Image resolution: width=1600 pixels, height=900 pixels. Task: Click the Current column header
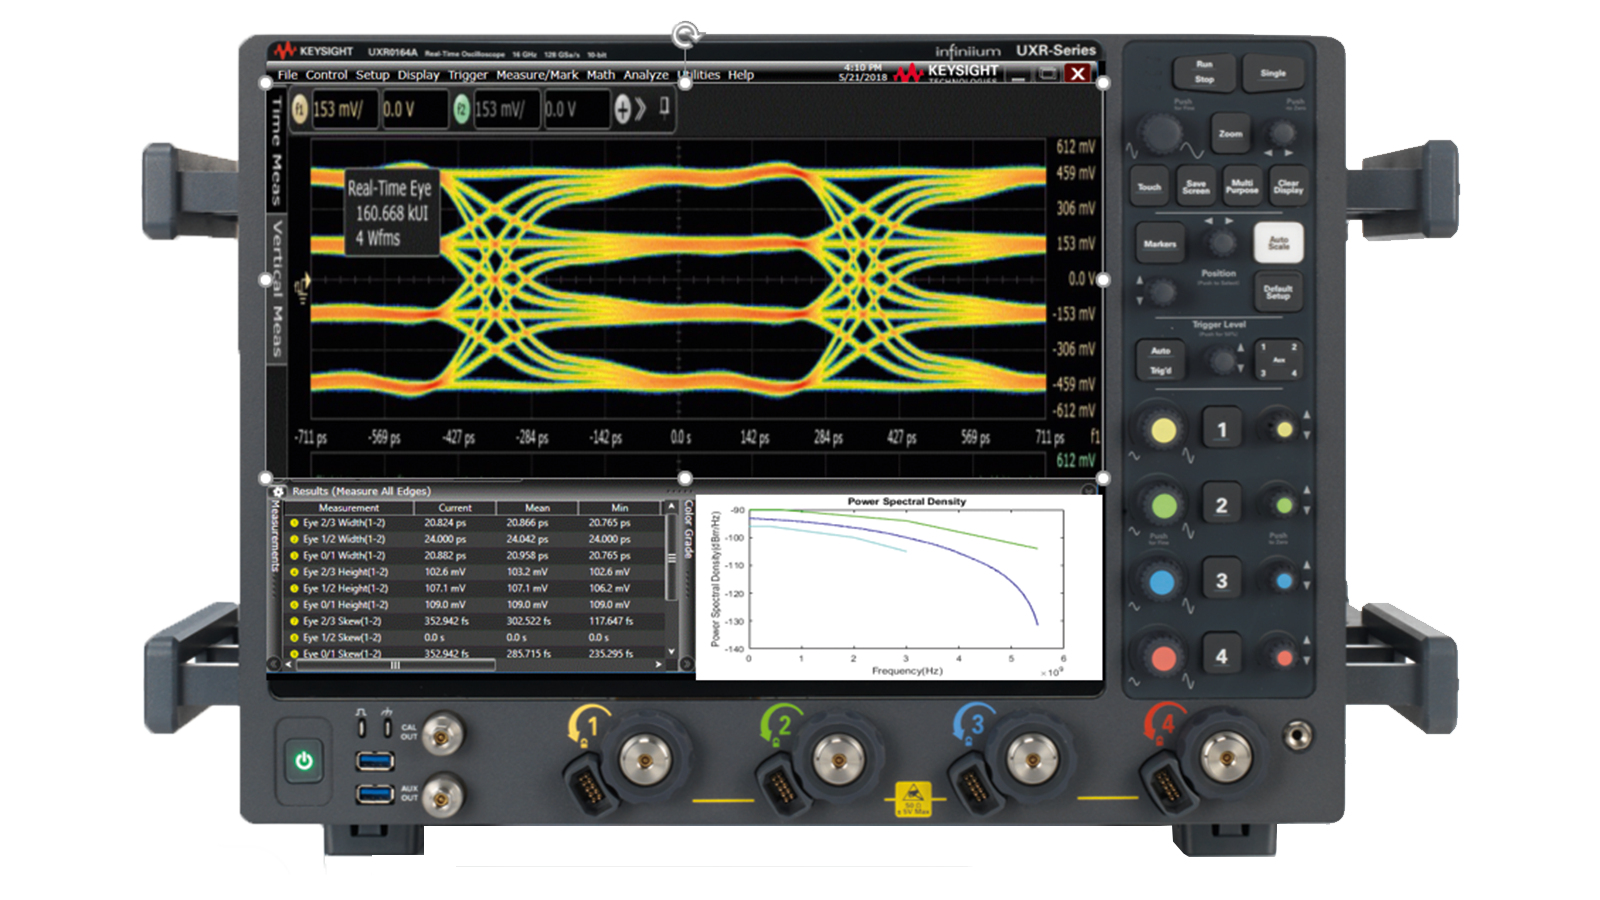click(x=455, y=508)
